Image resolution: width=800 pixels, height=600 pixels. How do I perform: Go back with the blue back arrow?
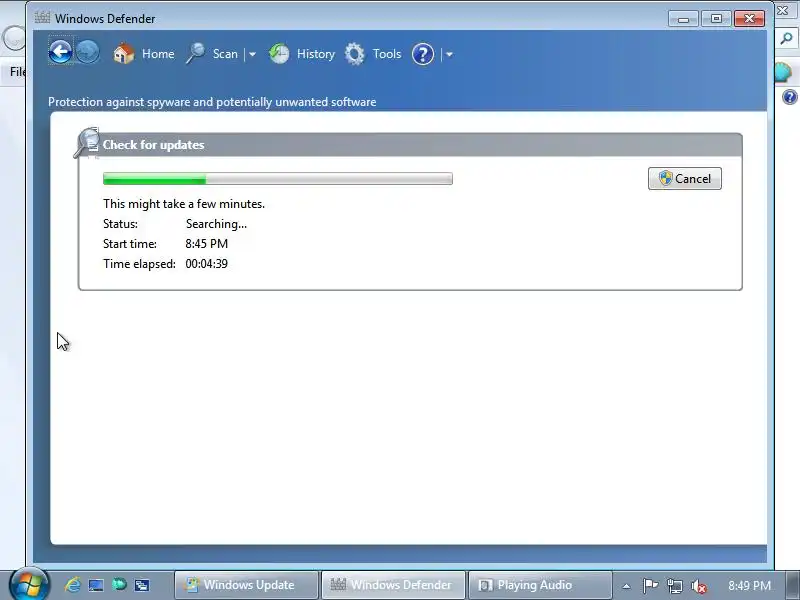60,52
